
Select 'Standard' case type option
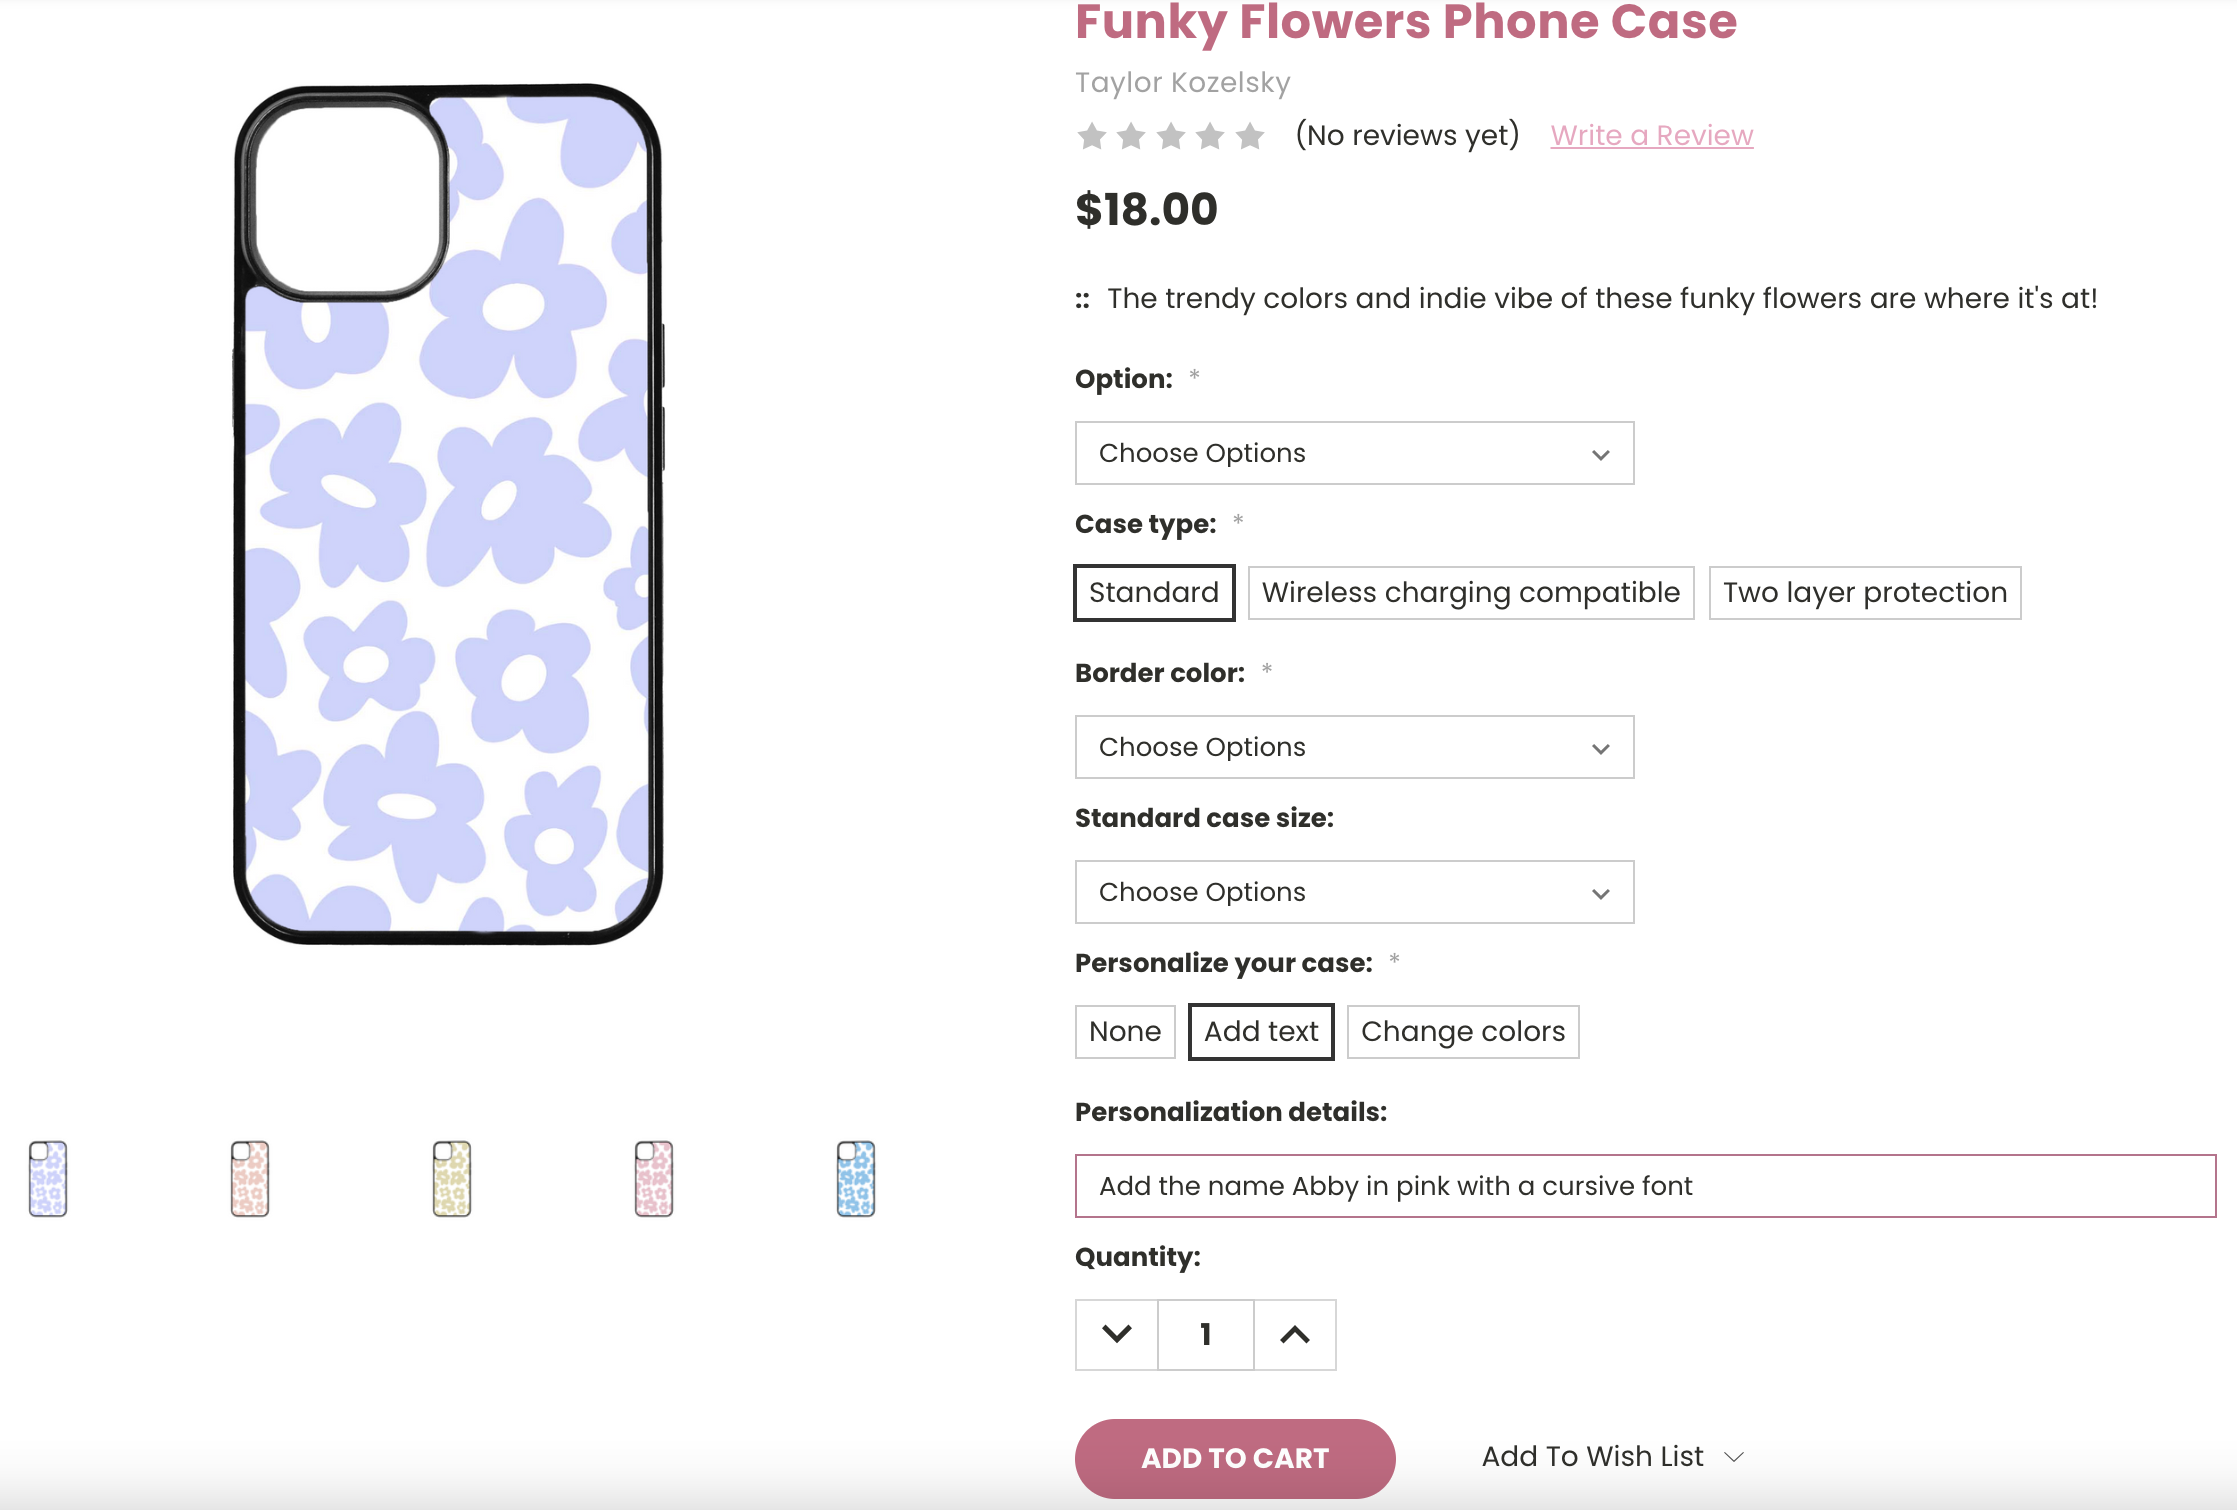[x=1154, y=592]
